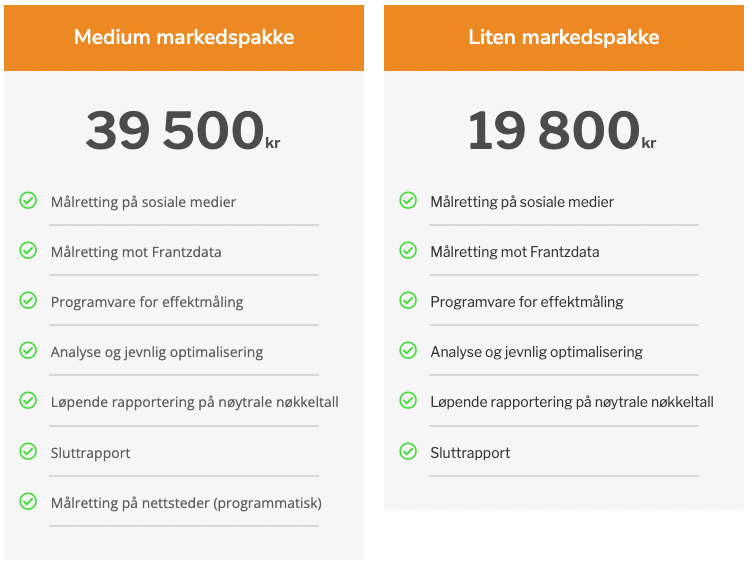Click Medium's Programvare for effektmåling text
The height and width of the screenshot is (567, 752).
point(147,302)
